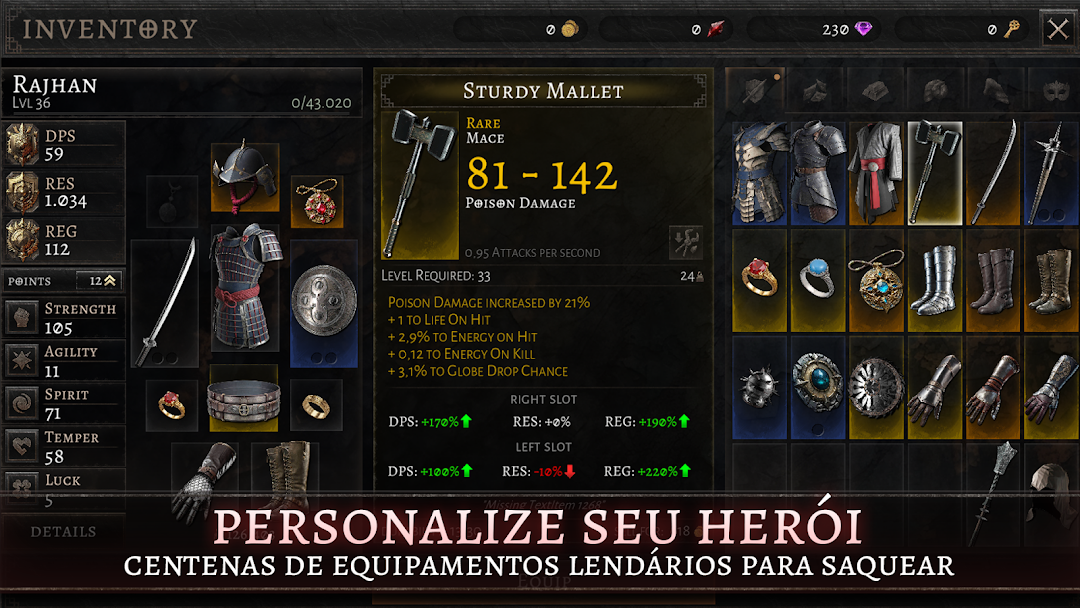
Task: Open the Details panel
Action: pos(63,532)
